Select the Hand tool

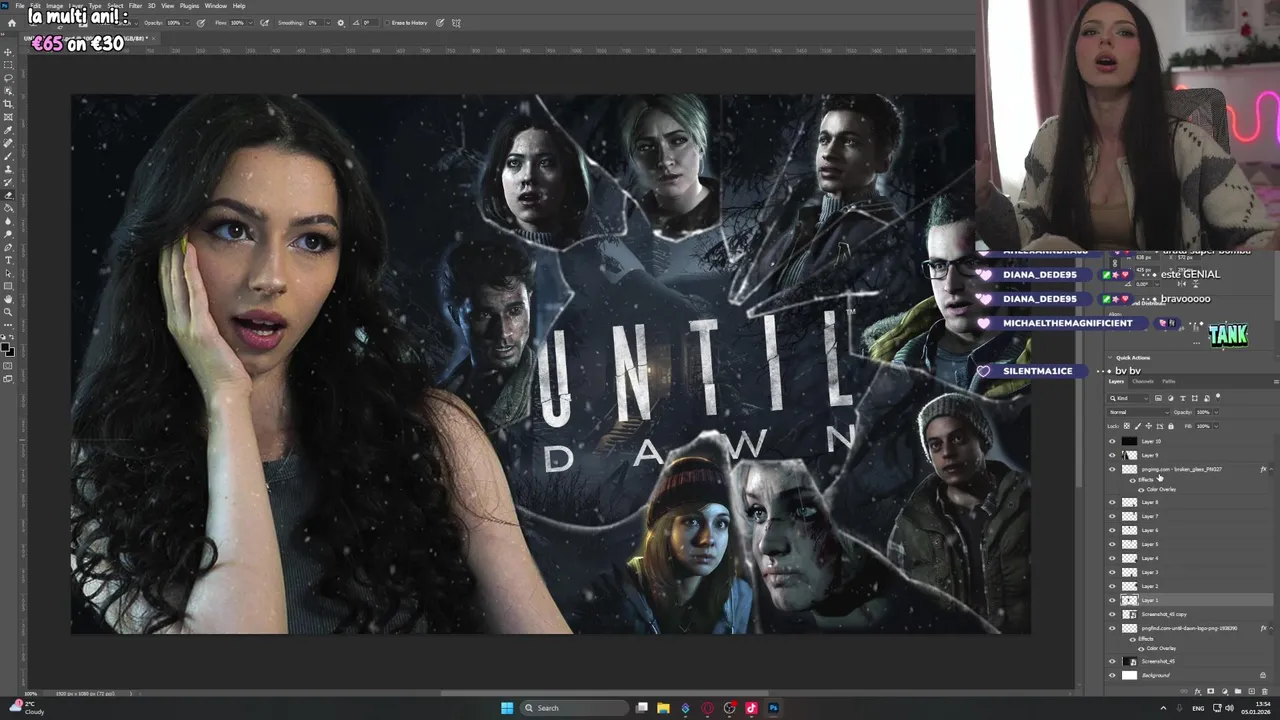[9, 299]
